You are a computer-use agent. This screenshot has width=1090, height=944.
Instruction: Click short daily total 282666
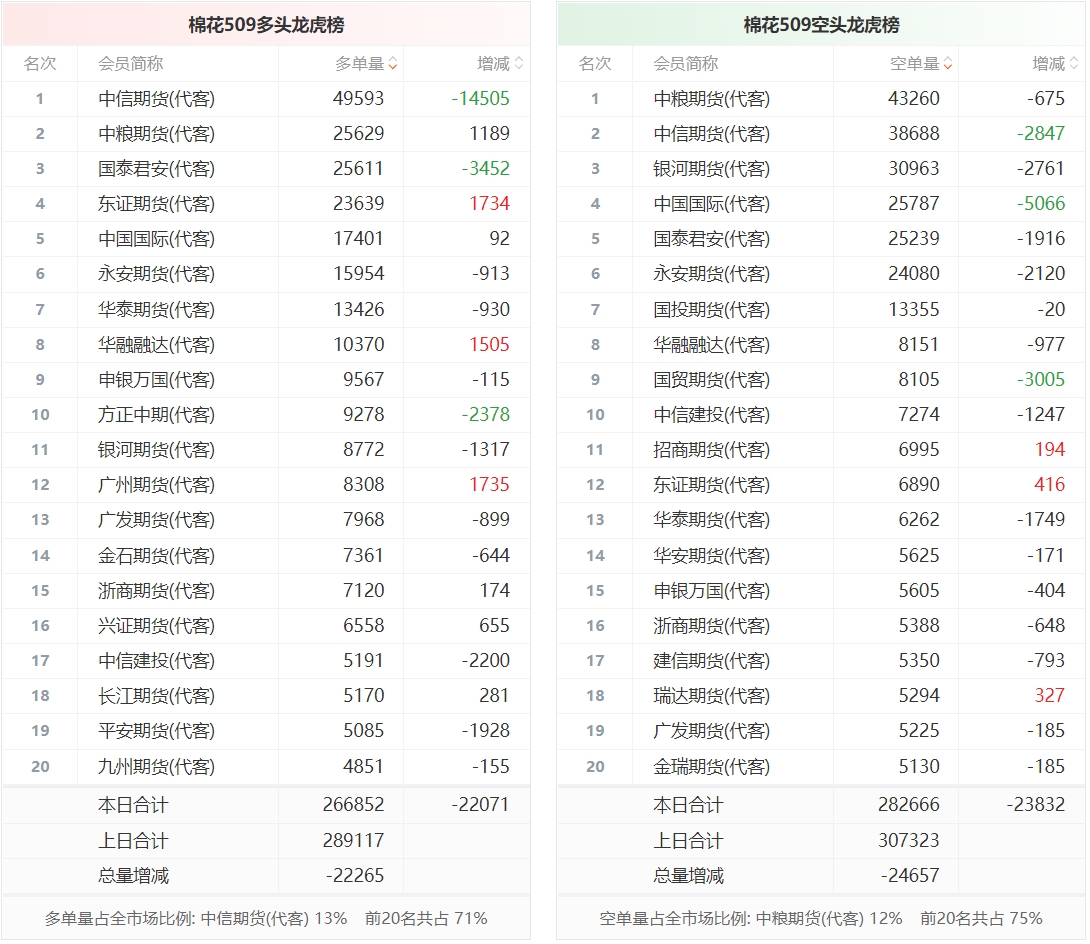click(x=909, y=805)
